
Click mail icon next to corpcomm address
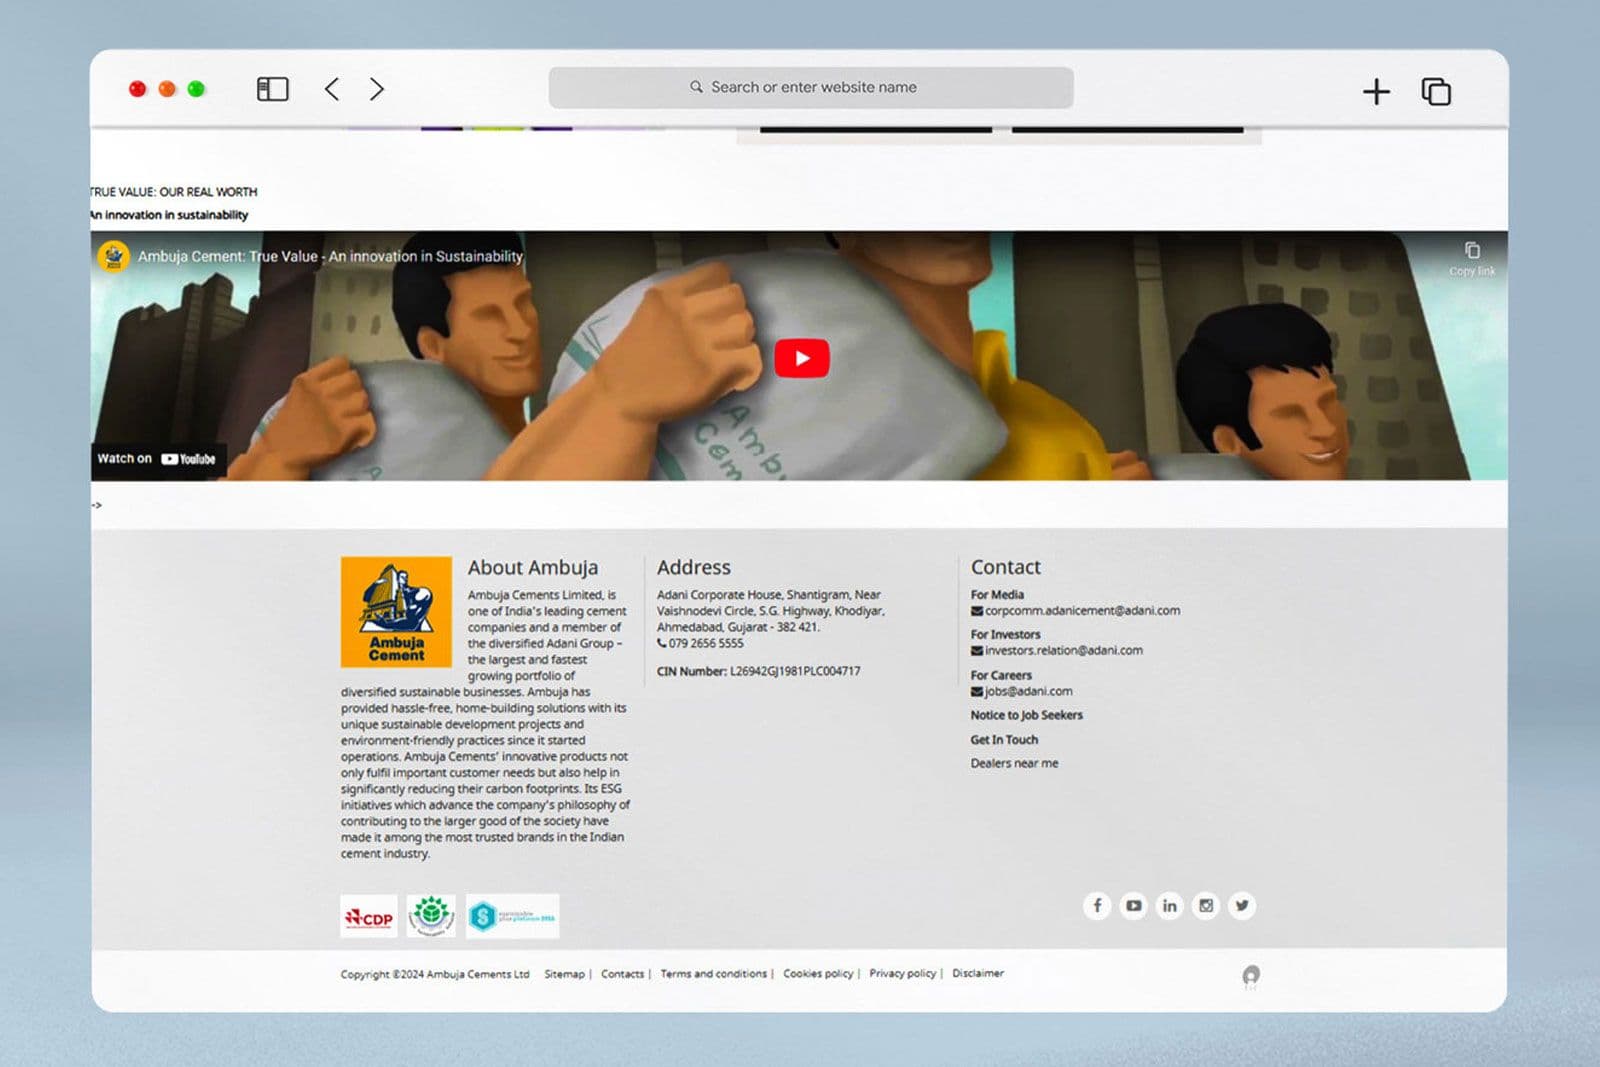pos(977,611)
